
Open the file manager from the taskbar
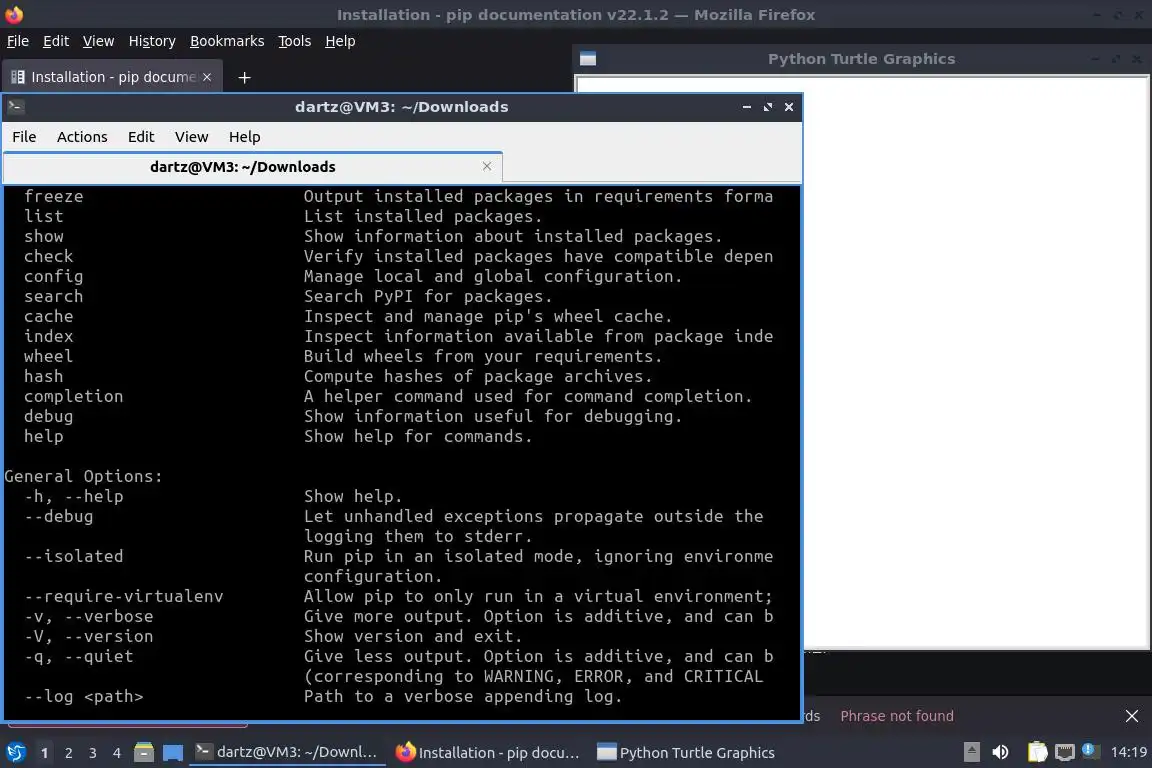[144, 753]
